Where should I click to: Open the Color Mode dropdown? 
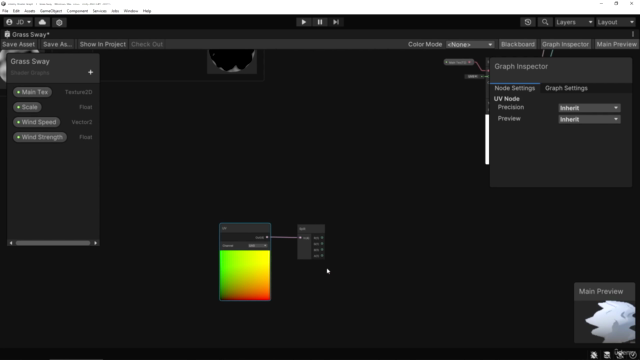click(470, 44)
